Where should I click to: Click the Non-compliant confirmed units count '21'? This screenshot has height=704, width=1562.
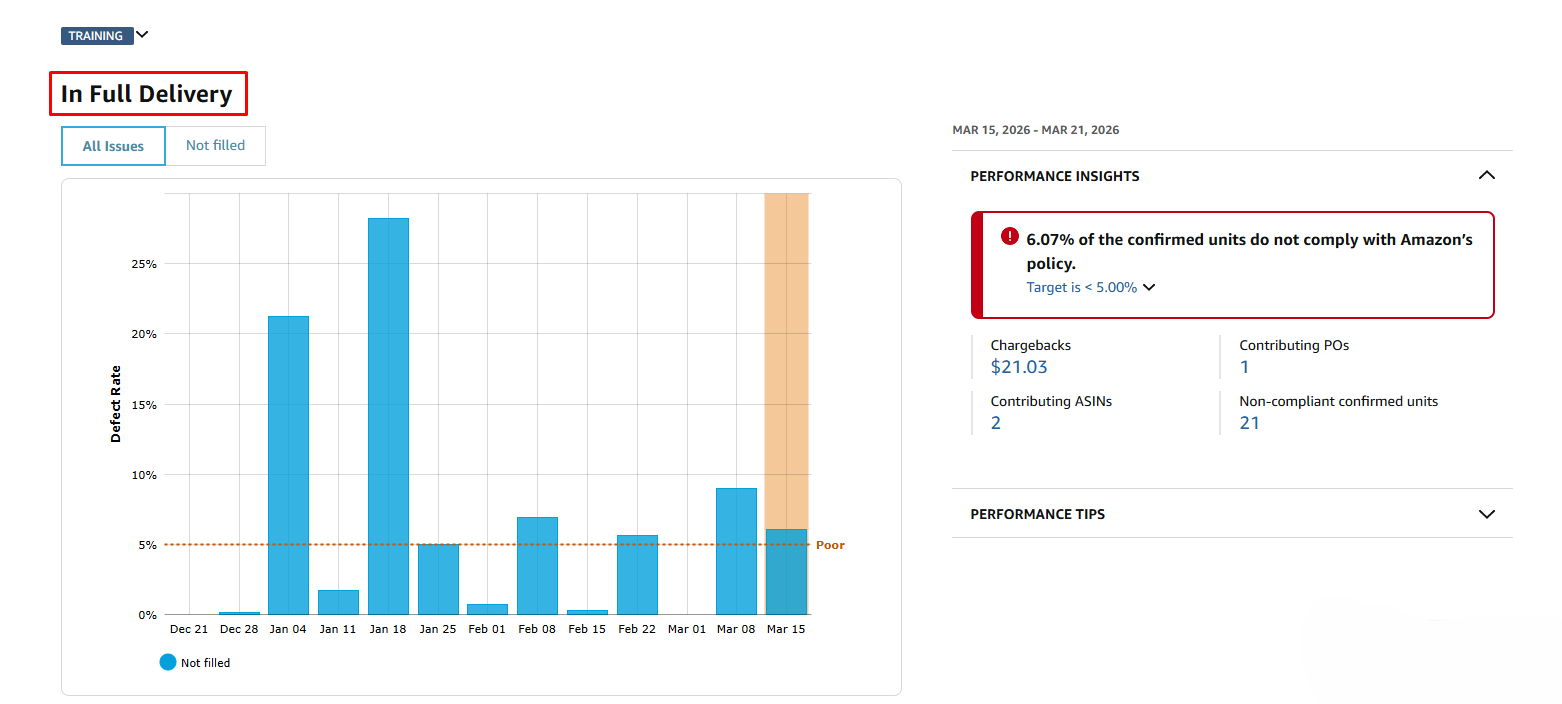click(1249, 422)
